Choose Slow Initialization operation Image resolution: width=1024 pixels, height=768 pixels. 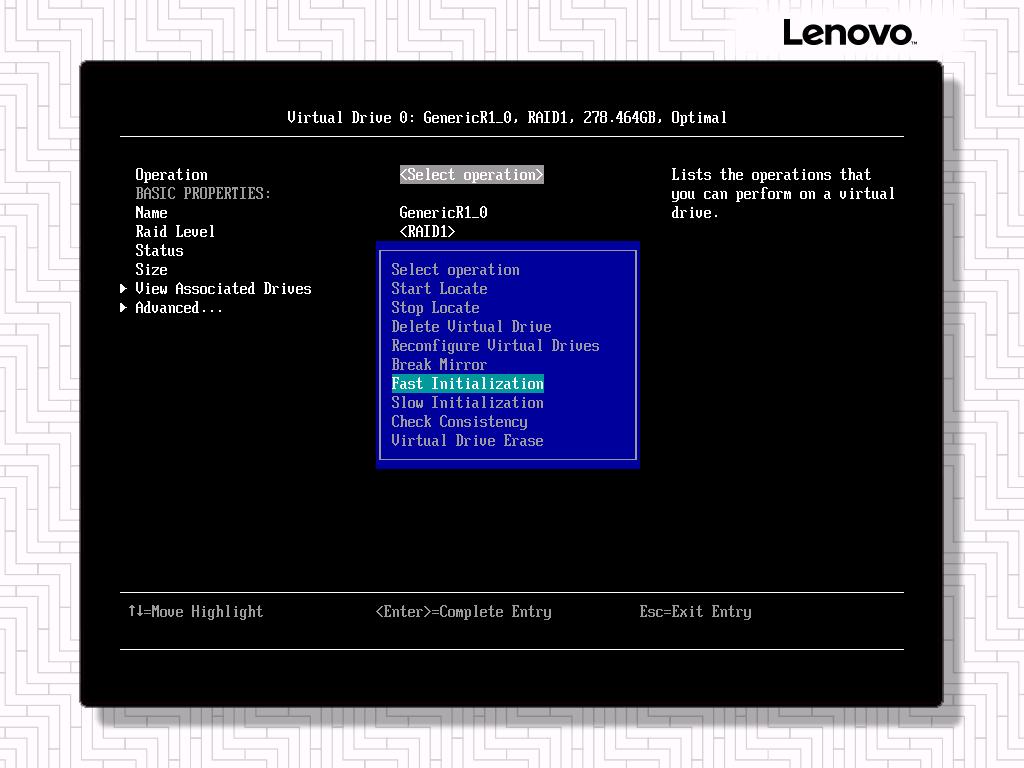tap(467, 403)
